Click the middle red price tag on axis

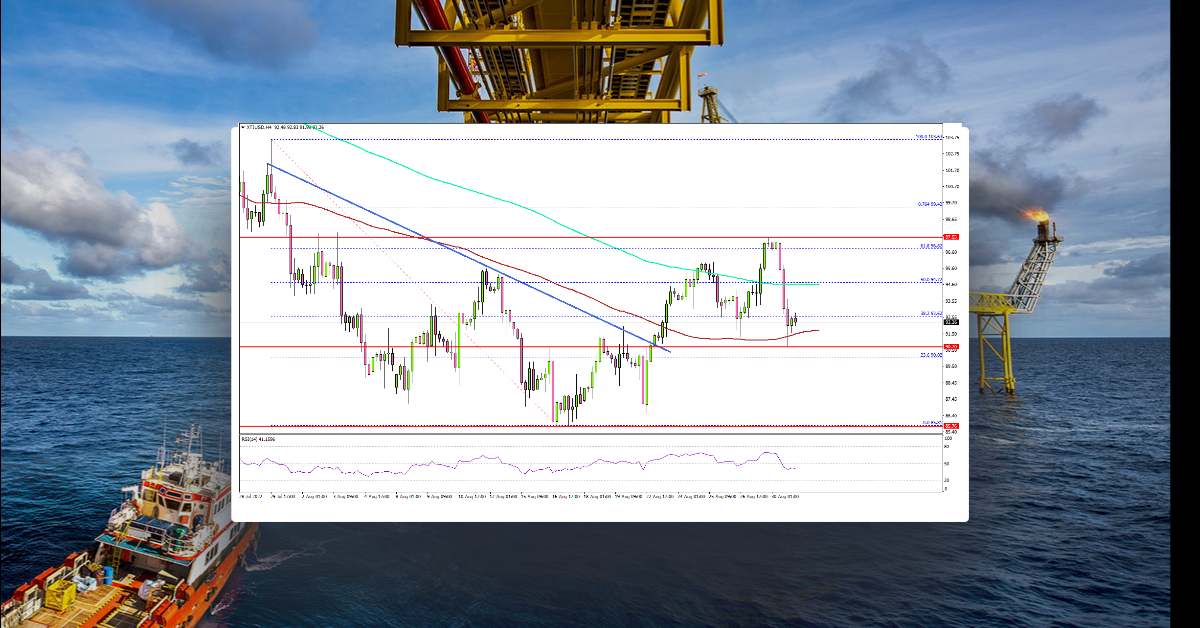tap(952, 347)
